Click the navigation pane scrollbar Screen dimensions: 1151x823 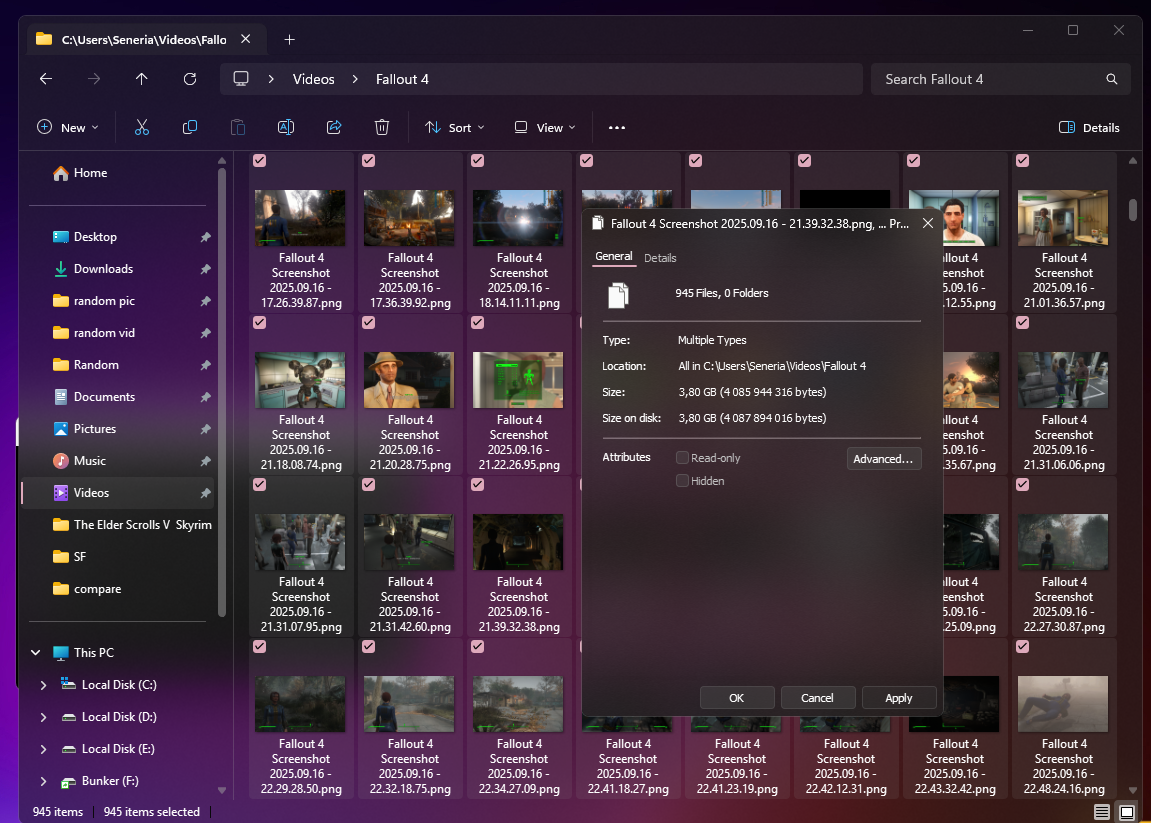pos(222,393)
